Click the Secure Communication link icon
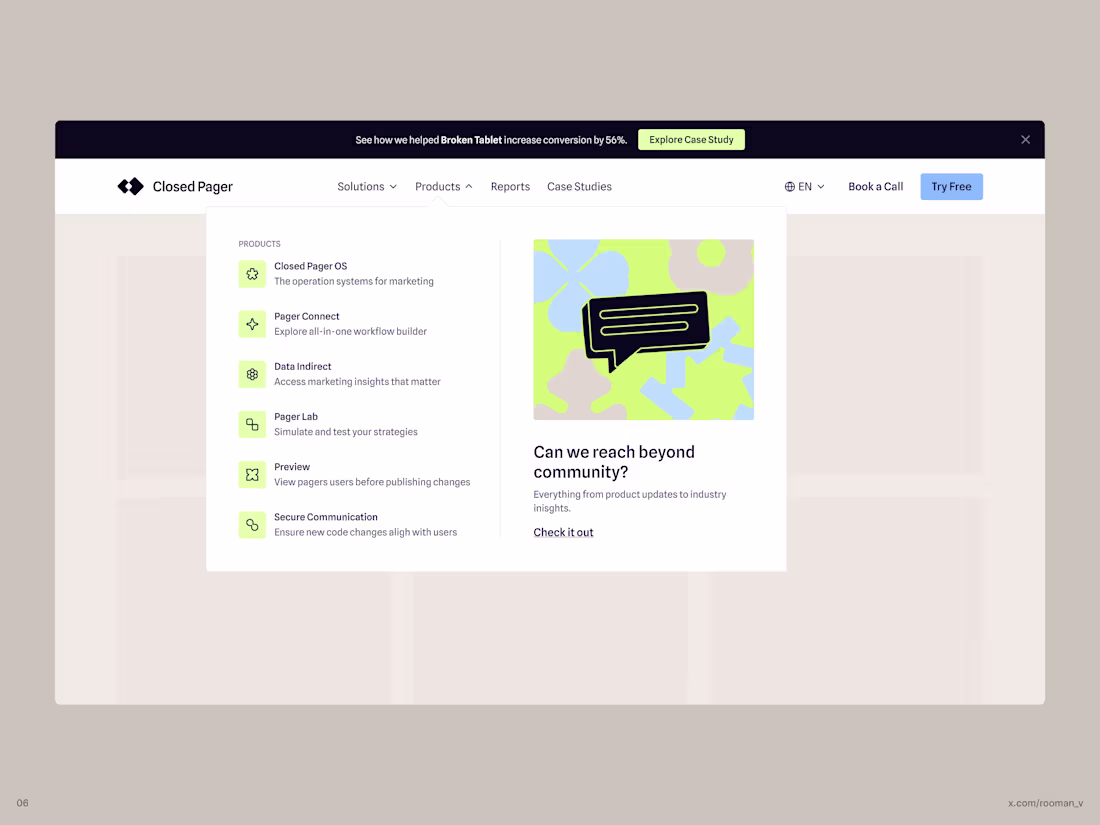The width and height of the screenshot is (1100, 825). (252, 524)
